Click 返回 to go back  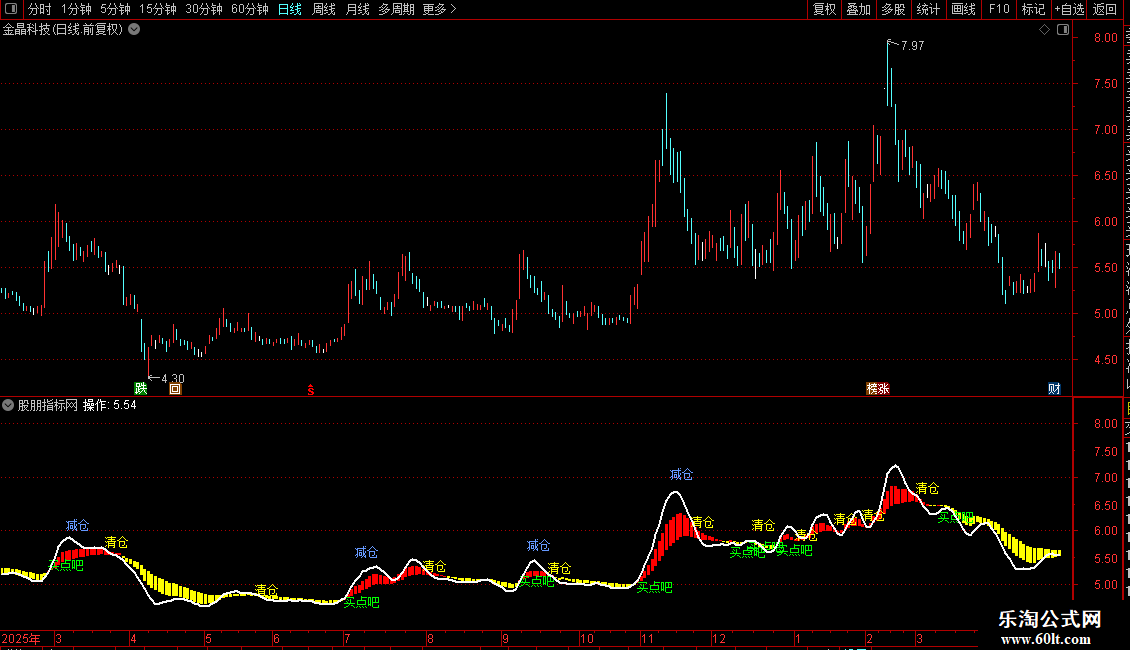(x=1105, y=9)
